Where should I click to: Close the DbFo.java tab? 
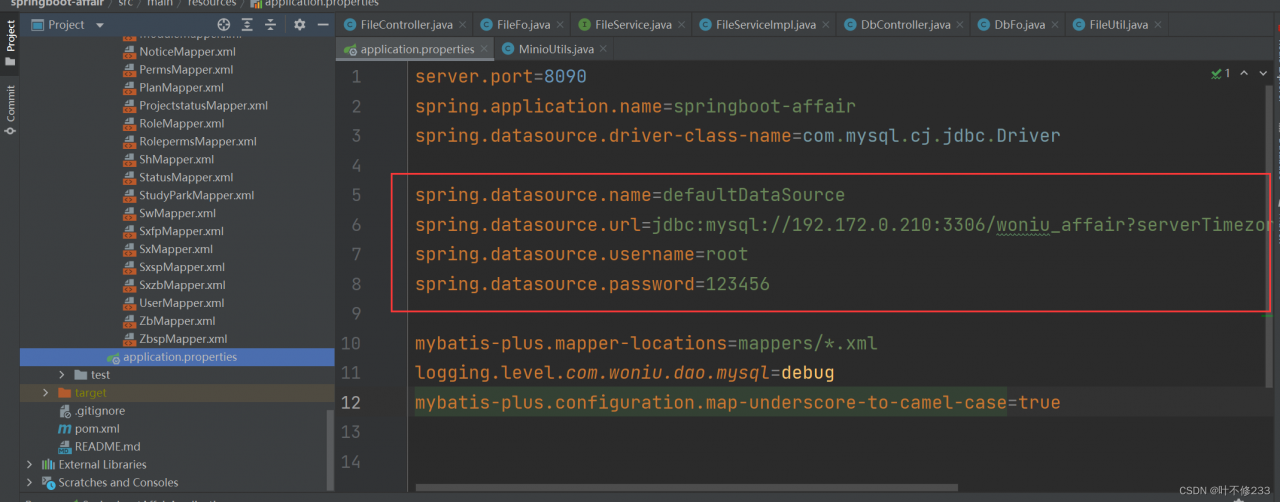point(1054,24)
